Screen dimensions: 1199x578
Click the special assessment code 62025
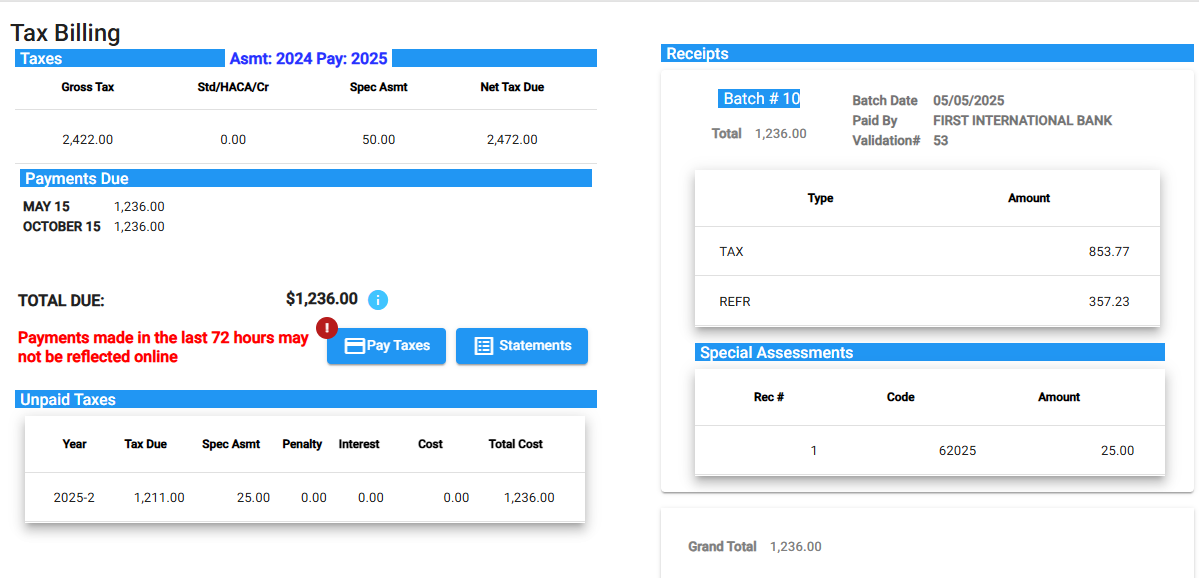coord(957,451)
